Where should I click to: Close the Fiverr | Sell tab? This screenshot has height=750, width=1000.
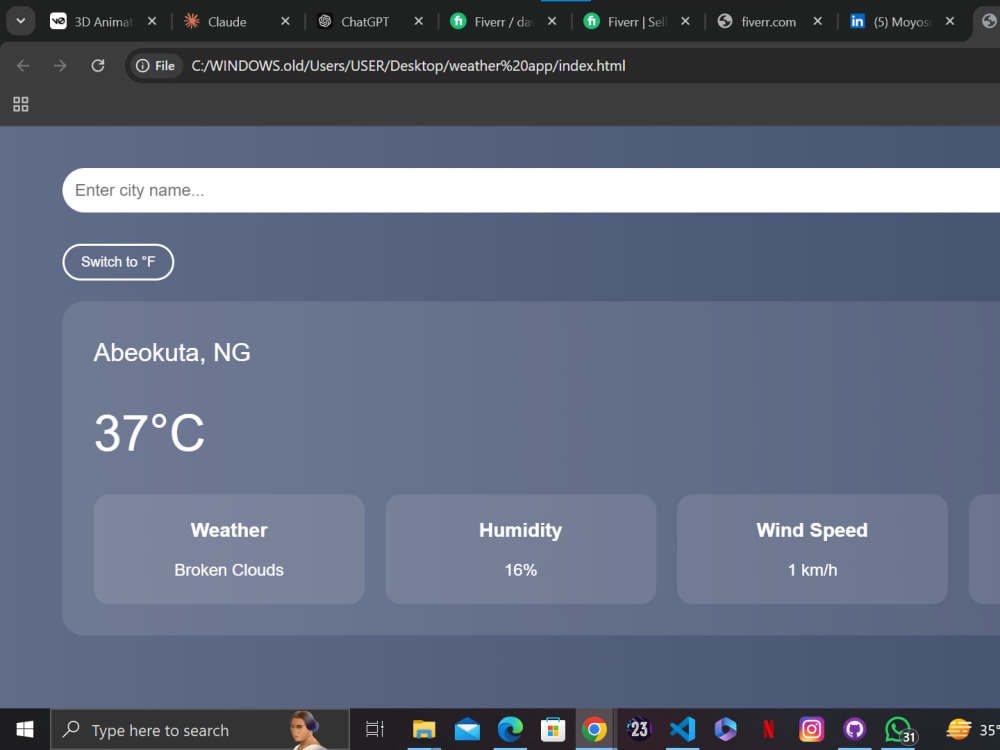(x=685, y=21)
